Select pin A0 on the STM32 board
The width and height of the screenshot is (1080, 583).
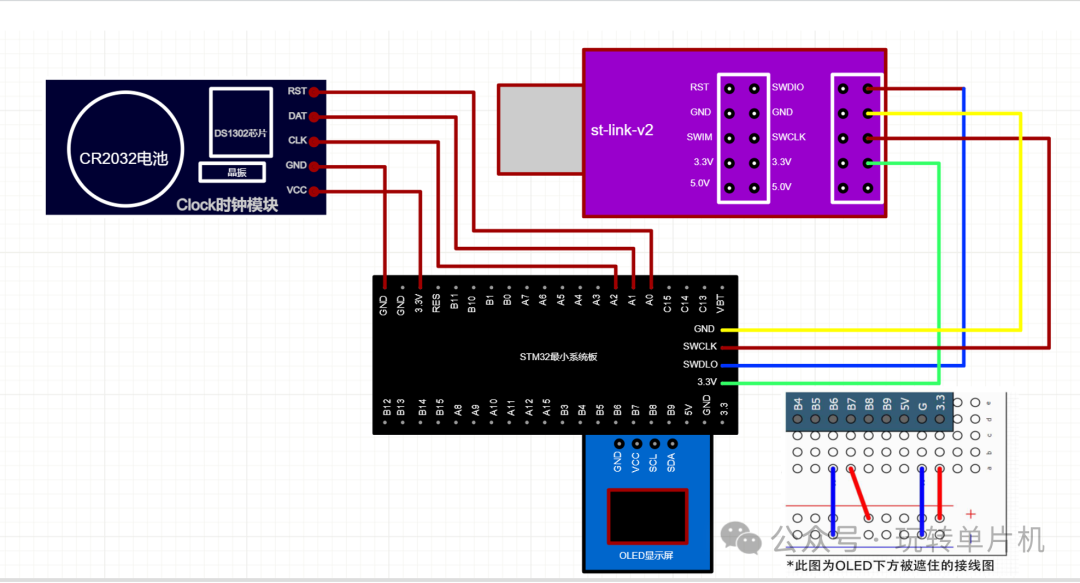click(650, 300)
